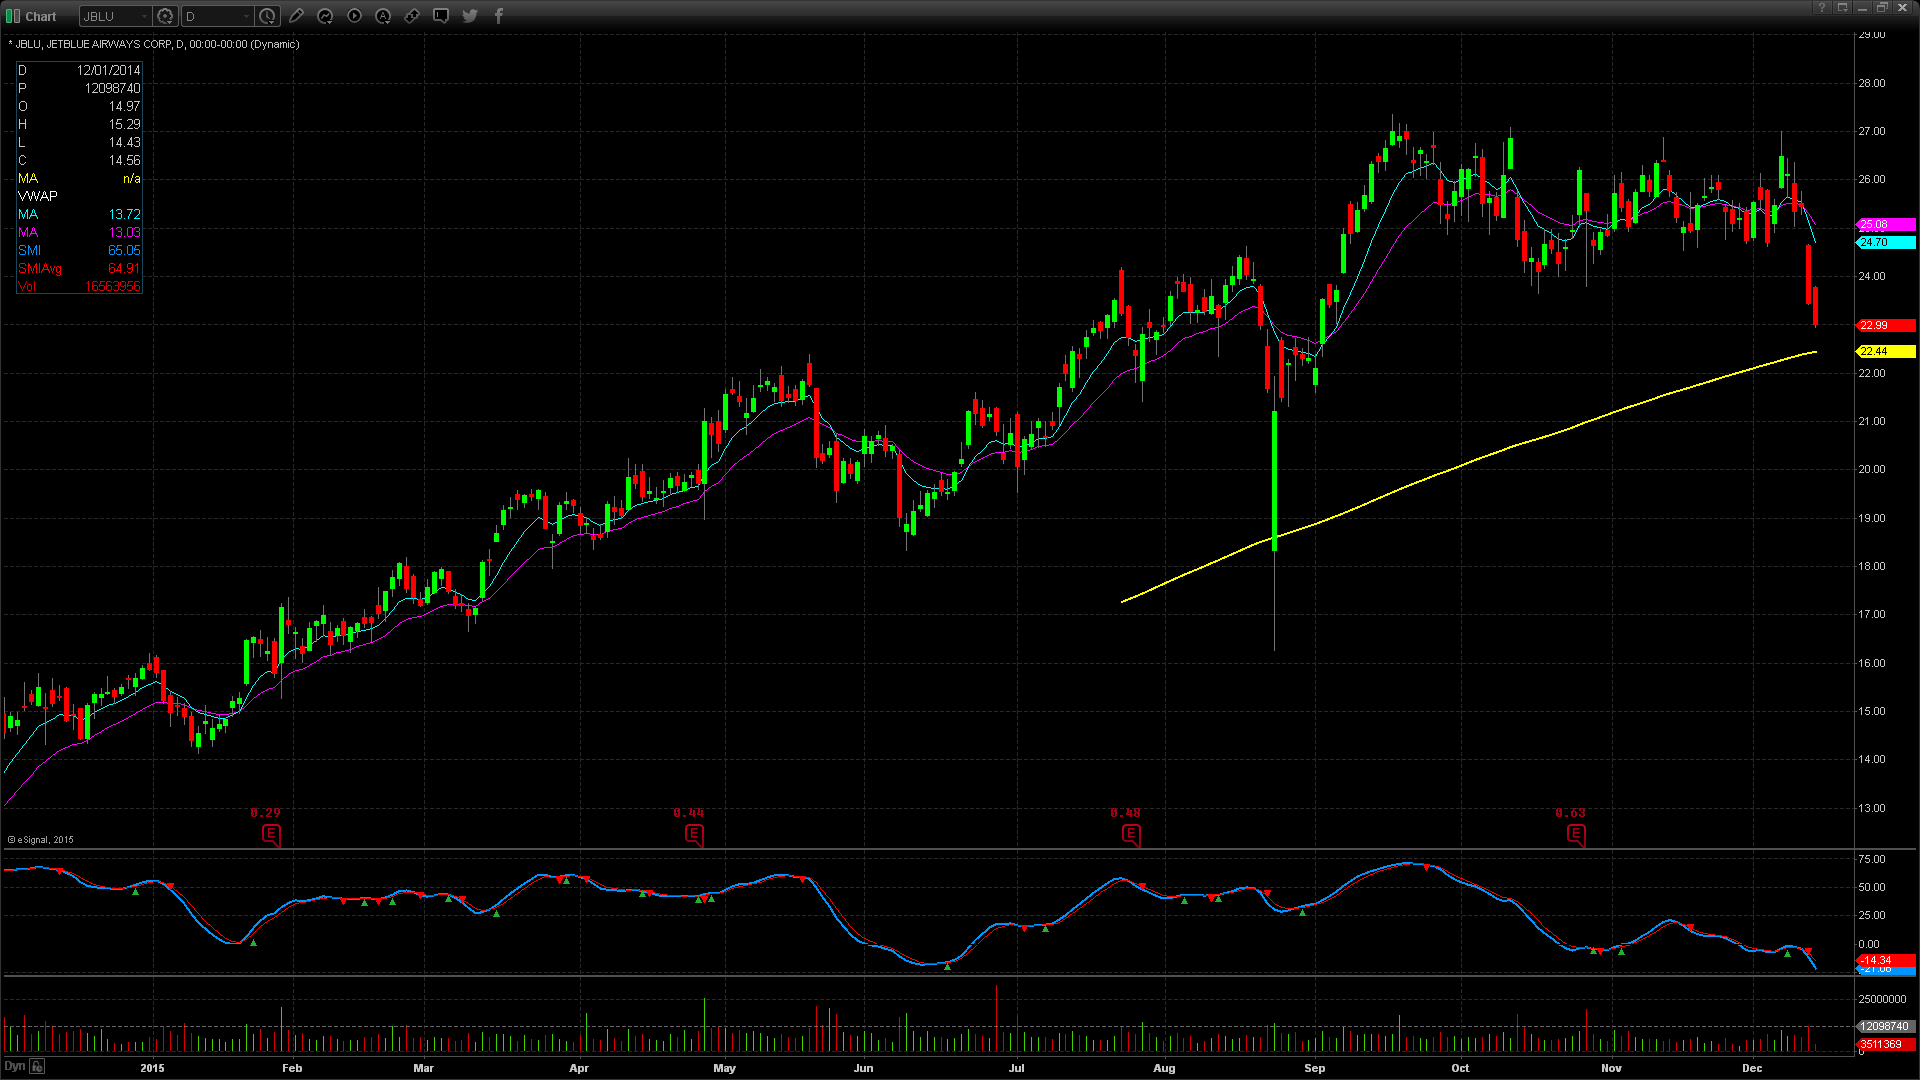Open the circled-A annotation menu
1920x1080 pixels.
[x=383, y=16]
